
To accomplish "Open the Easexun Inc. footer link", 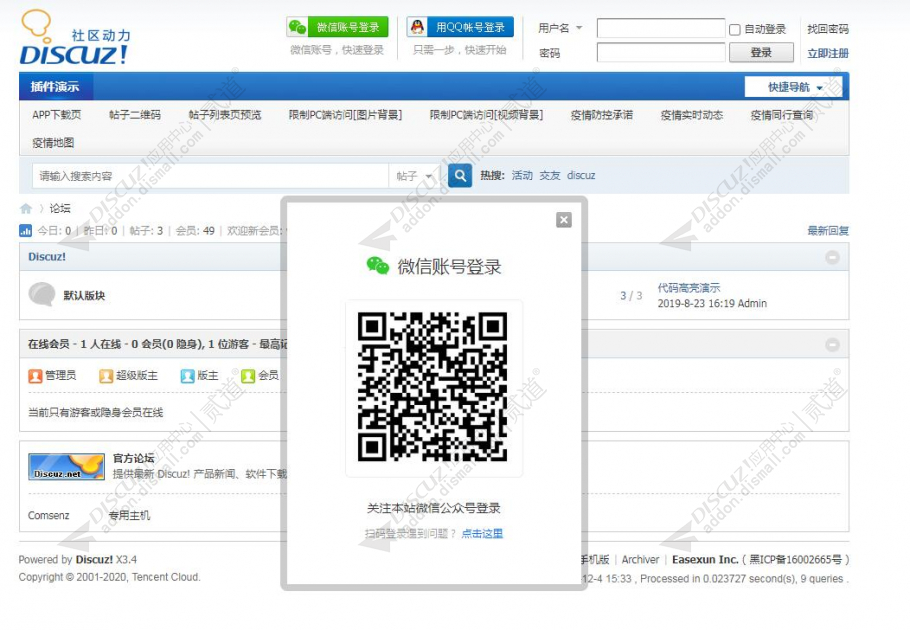I will tap(705, 560).
